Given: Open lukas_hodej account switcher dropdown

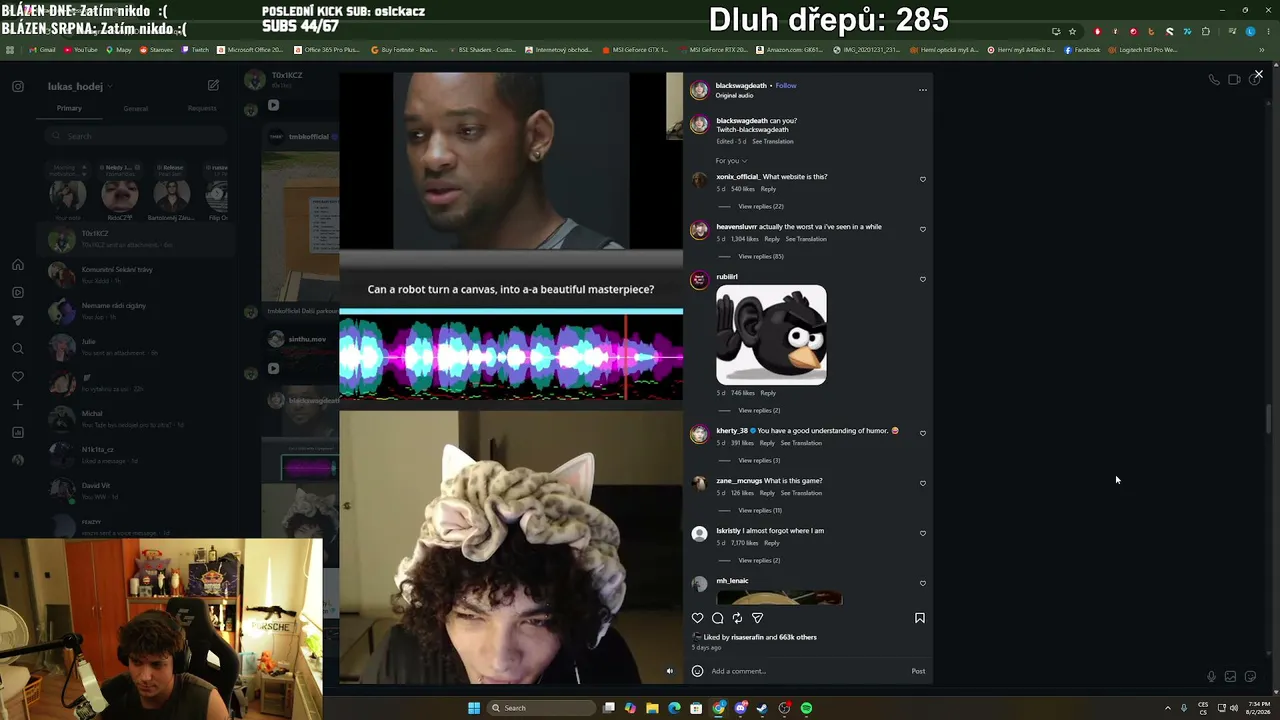Looking at the screenshot, I should (x=80, y=87).
